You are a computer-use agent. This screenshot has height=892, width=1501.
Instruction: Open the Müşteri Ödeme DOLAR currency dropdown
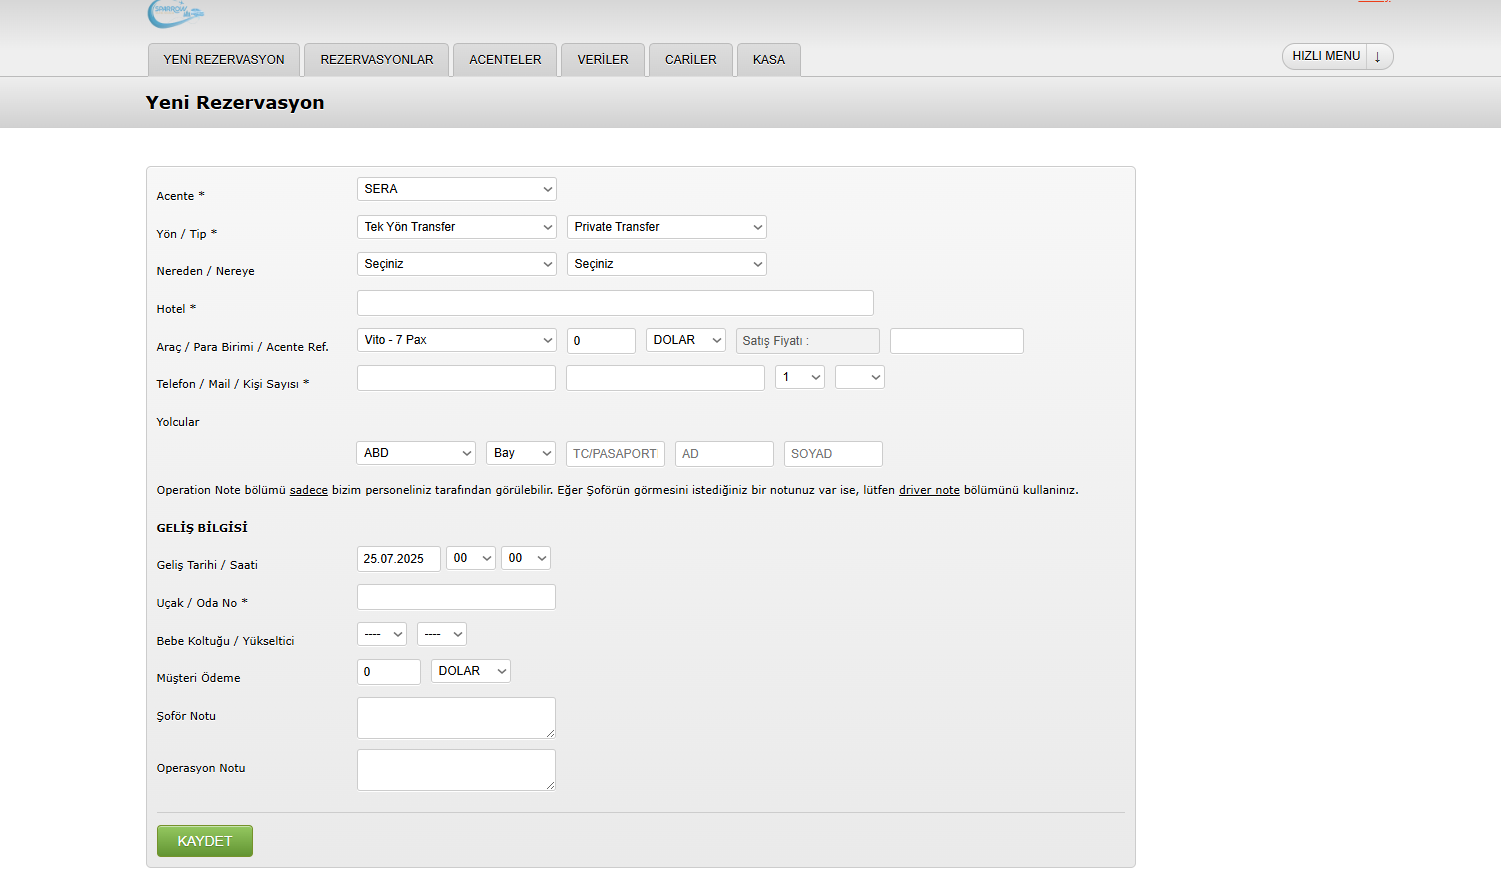(x=471, y=671)
